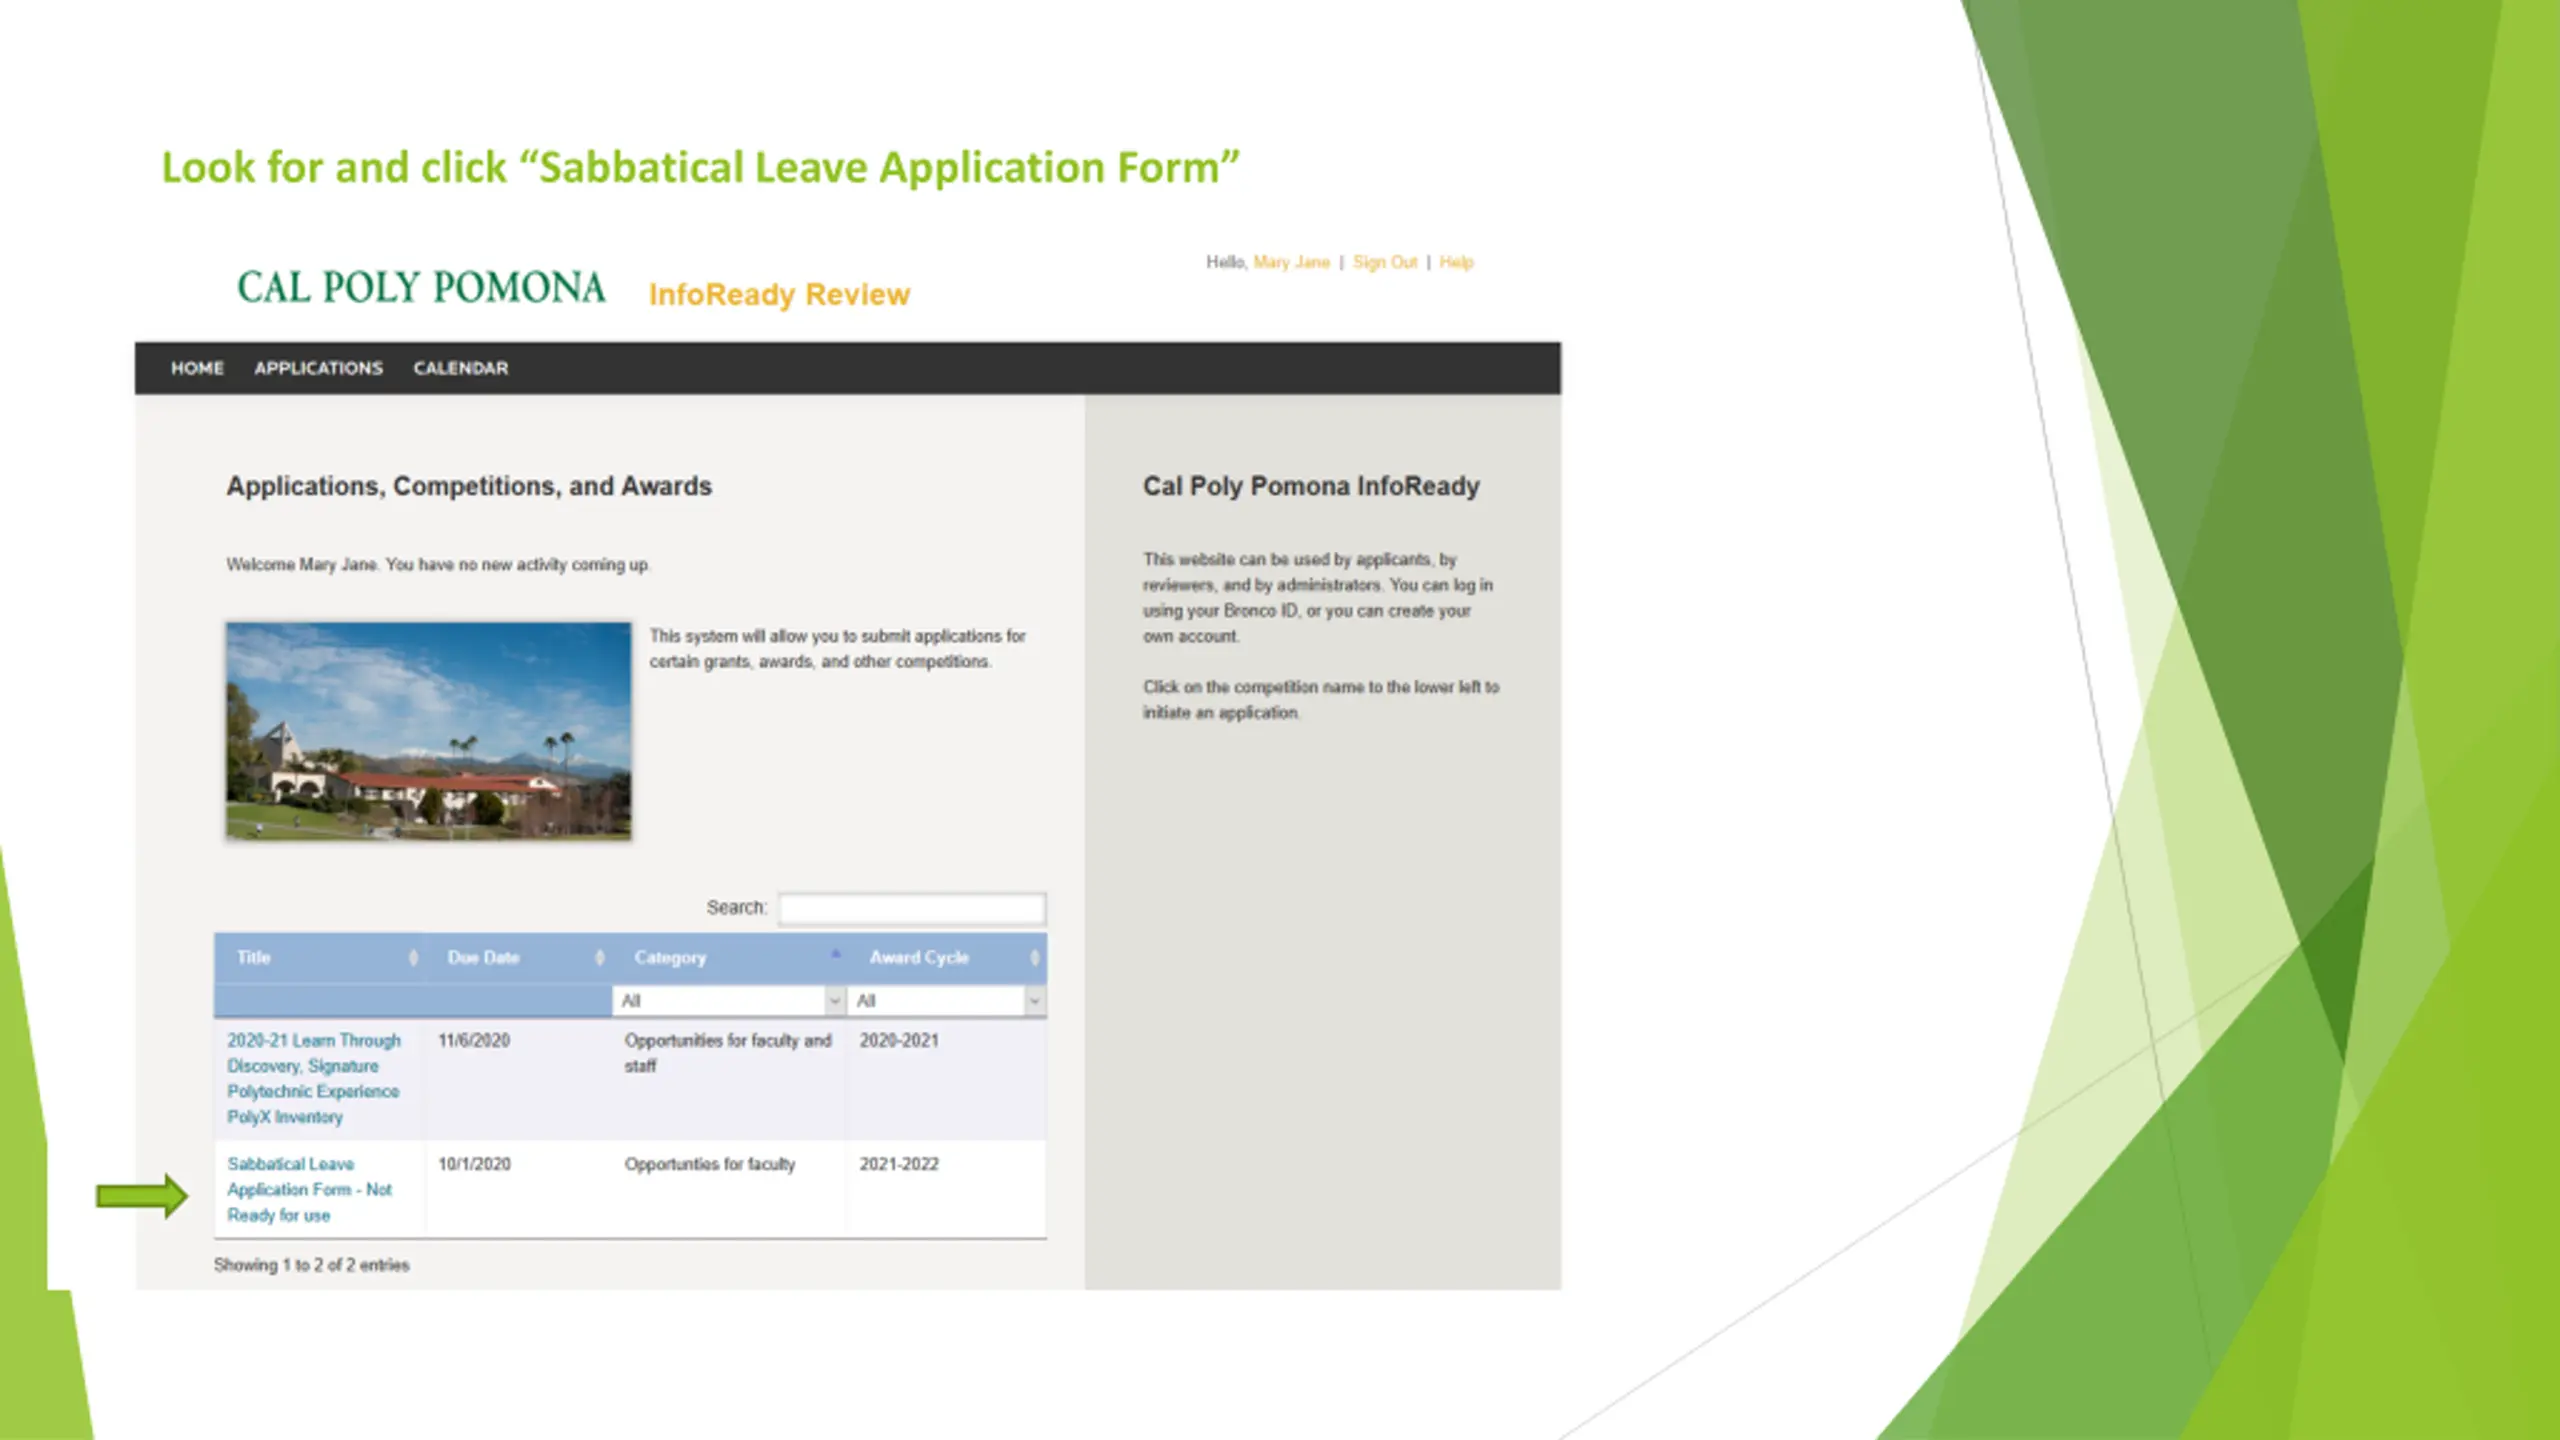Click the campus photo thumbnail
2560x1440 pixels.
click(x=428, y=731)
